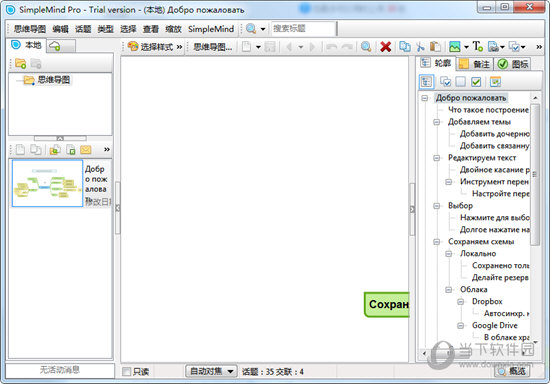Click the document link icon in toolbar

point(494,46)
